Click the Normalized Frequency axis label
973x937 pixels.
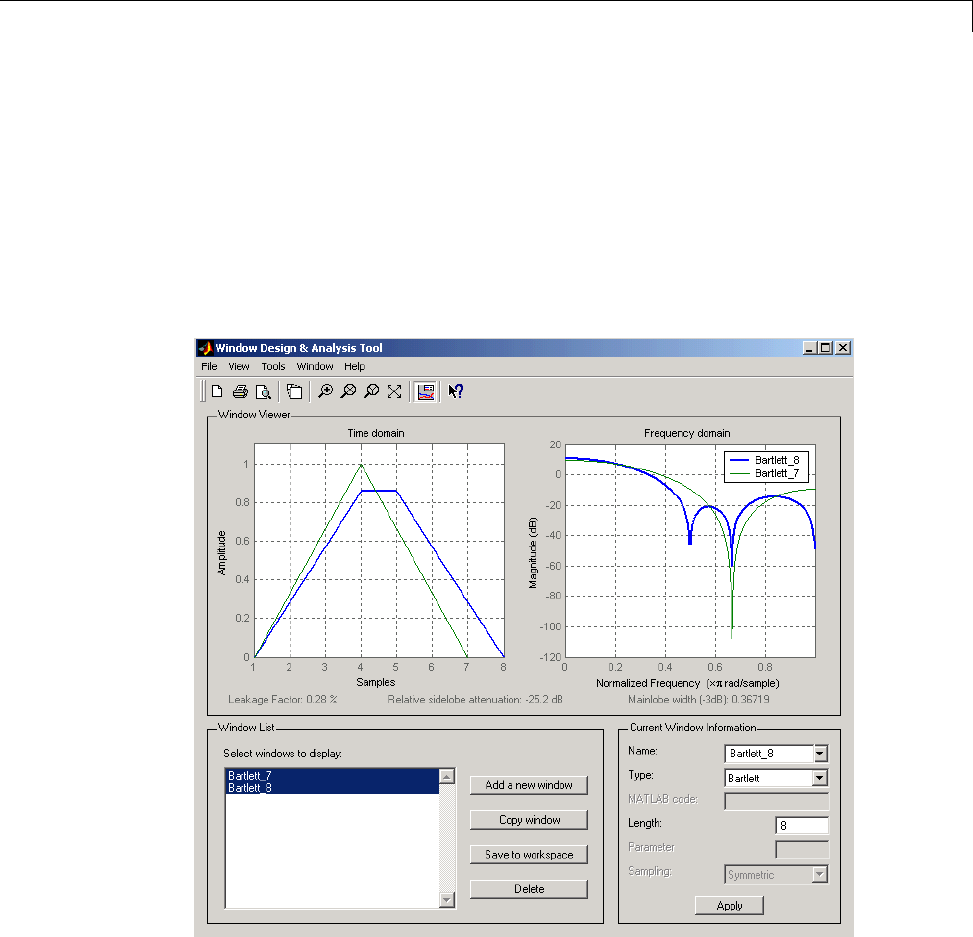(x=688, y=683)
